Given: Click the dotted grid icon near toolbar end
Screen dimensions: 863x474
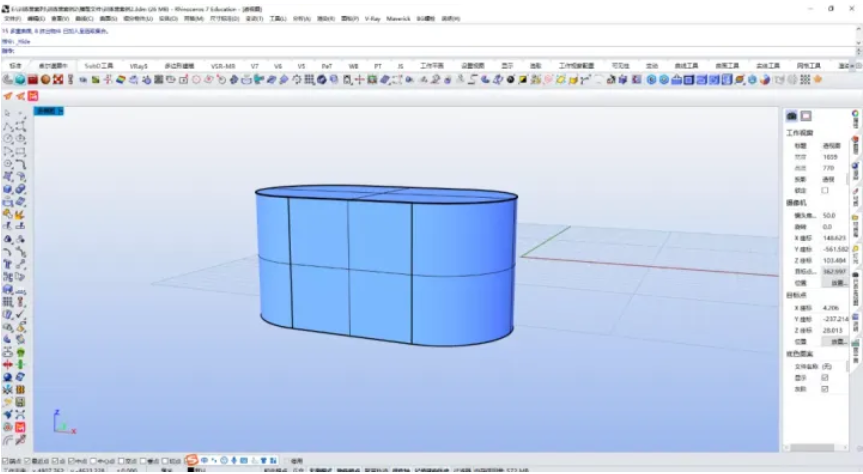Looking at the screenshot, I should pyautogui.click(x=805, y=80).
